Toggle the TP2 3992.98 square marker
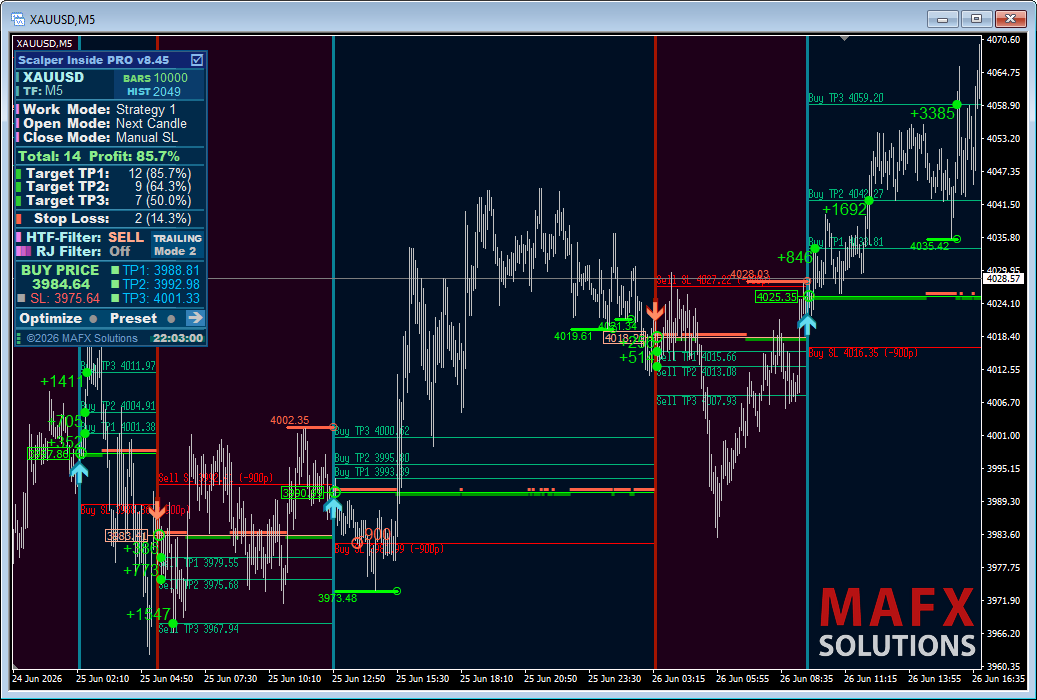This screenshot has height=700, width=1037. coord(115,284)
